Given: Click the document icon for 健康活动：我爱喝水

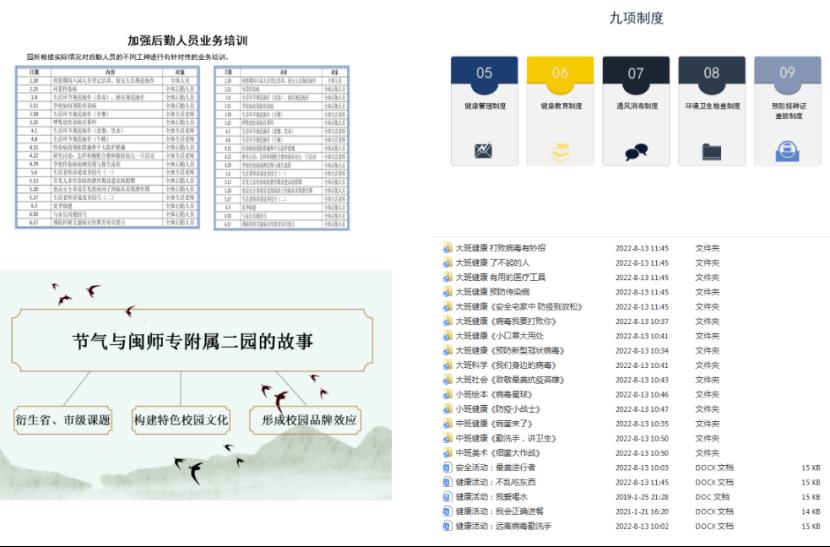Looking at the screenshot, I should [x=448, y=496].
